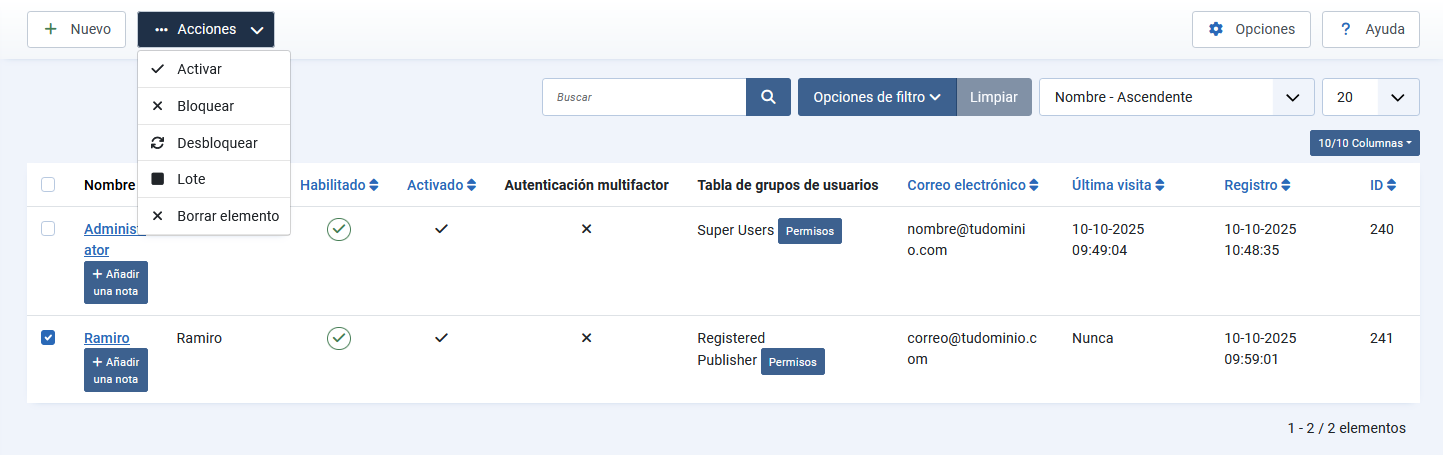
Task: Toggle the select-all checkbox in table header
Action: (48, 185)
